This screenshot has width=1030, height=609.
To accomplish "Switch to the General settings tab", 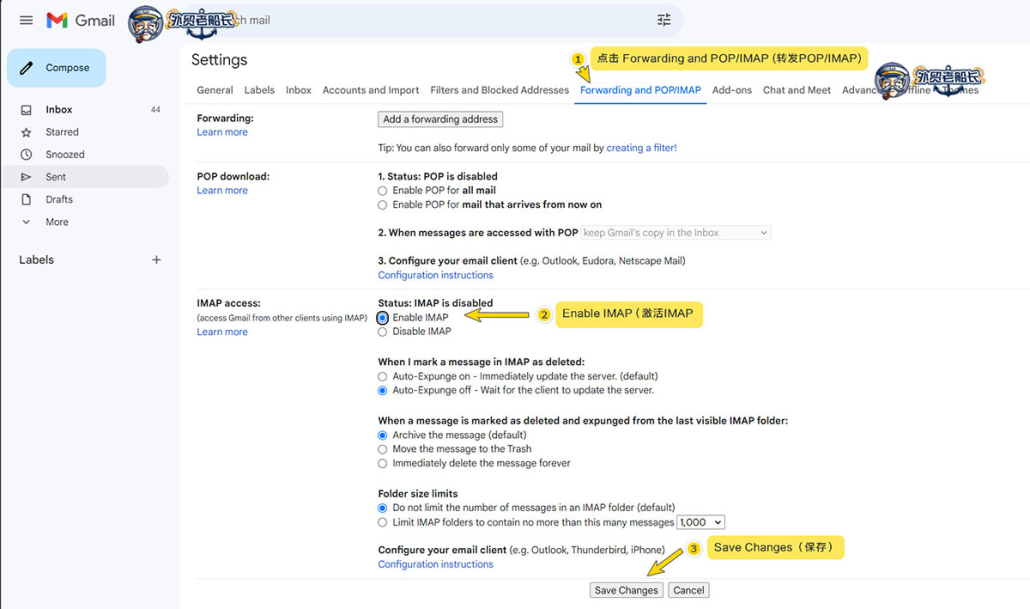I will 215,90.
